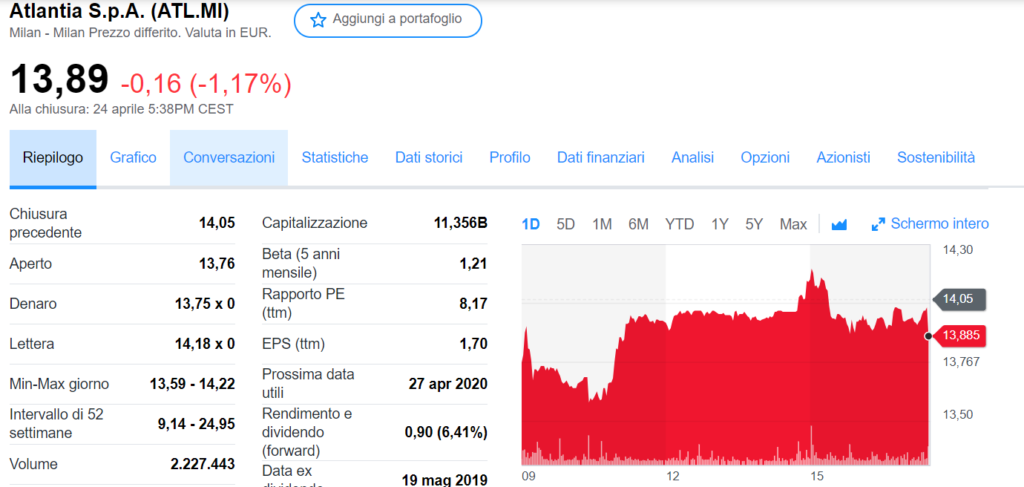Open the Sostenibilità tab
Screen dimensions: 1024x487
point(936,158)
